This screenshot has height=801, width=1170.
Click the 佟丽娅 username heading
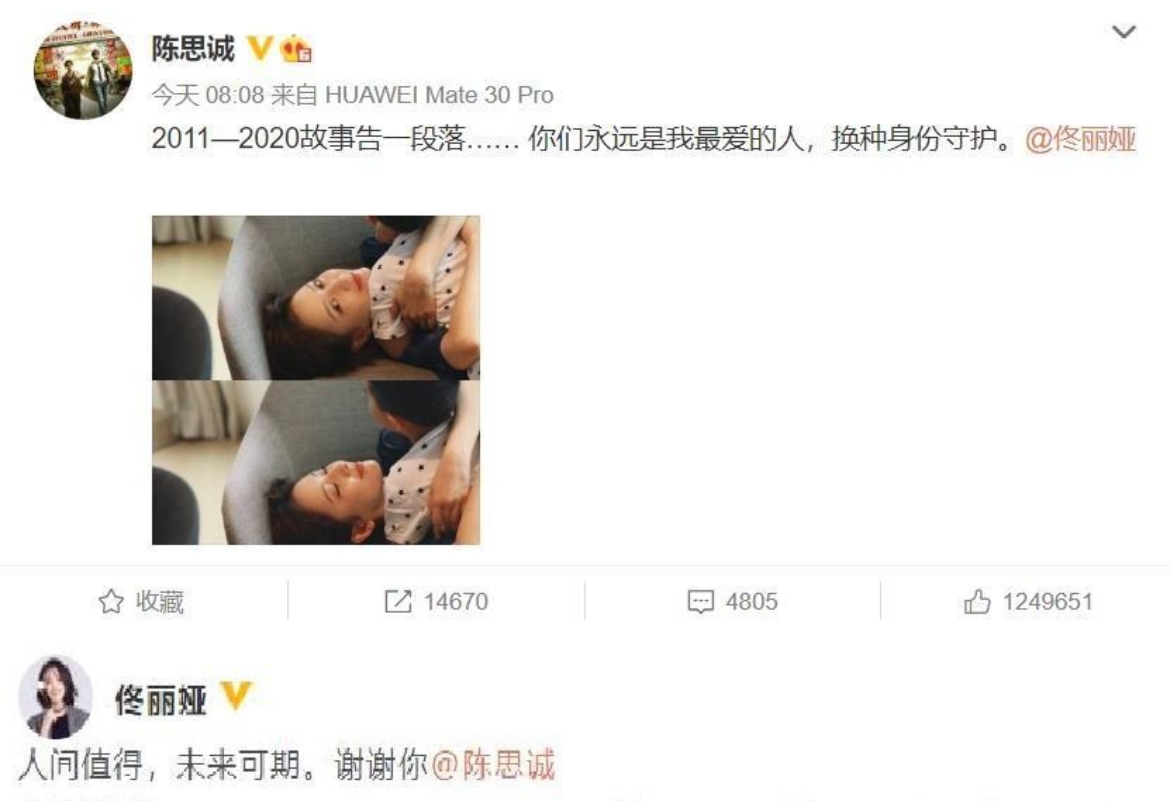160,700
